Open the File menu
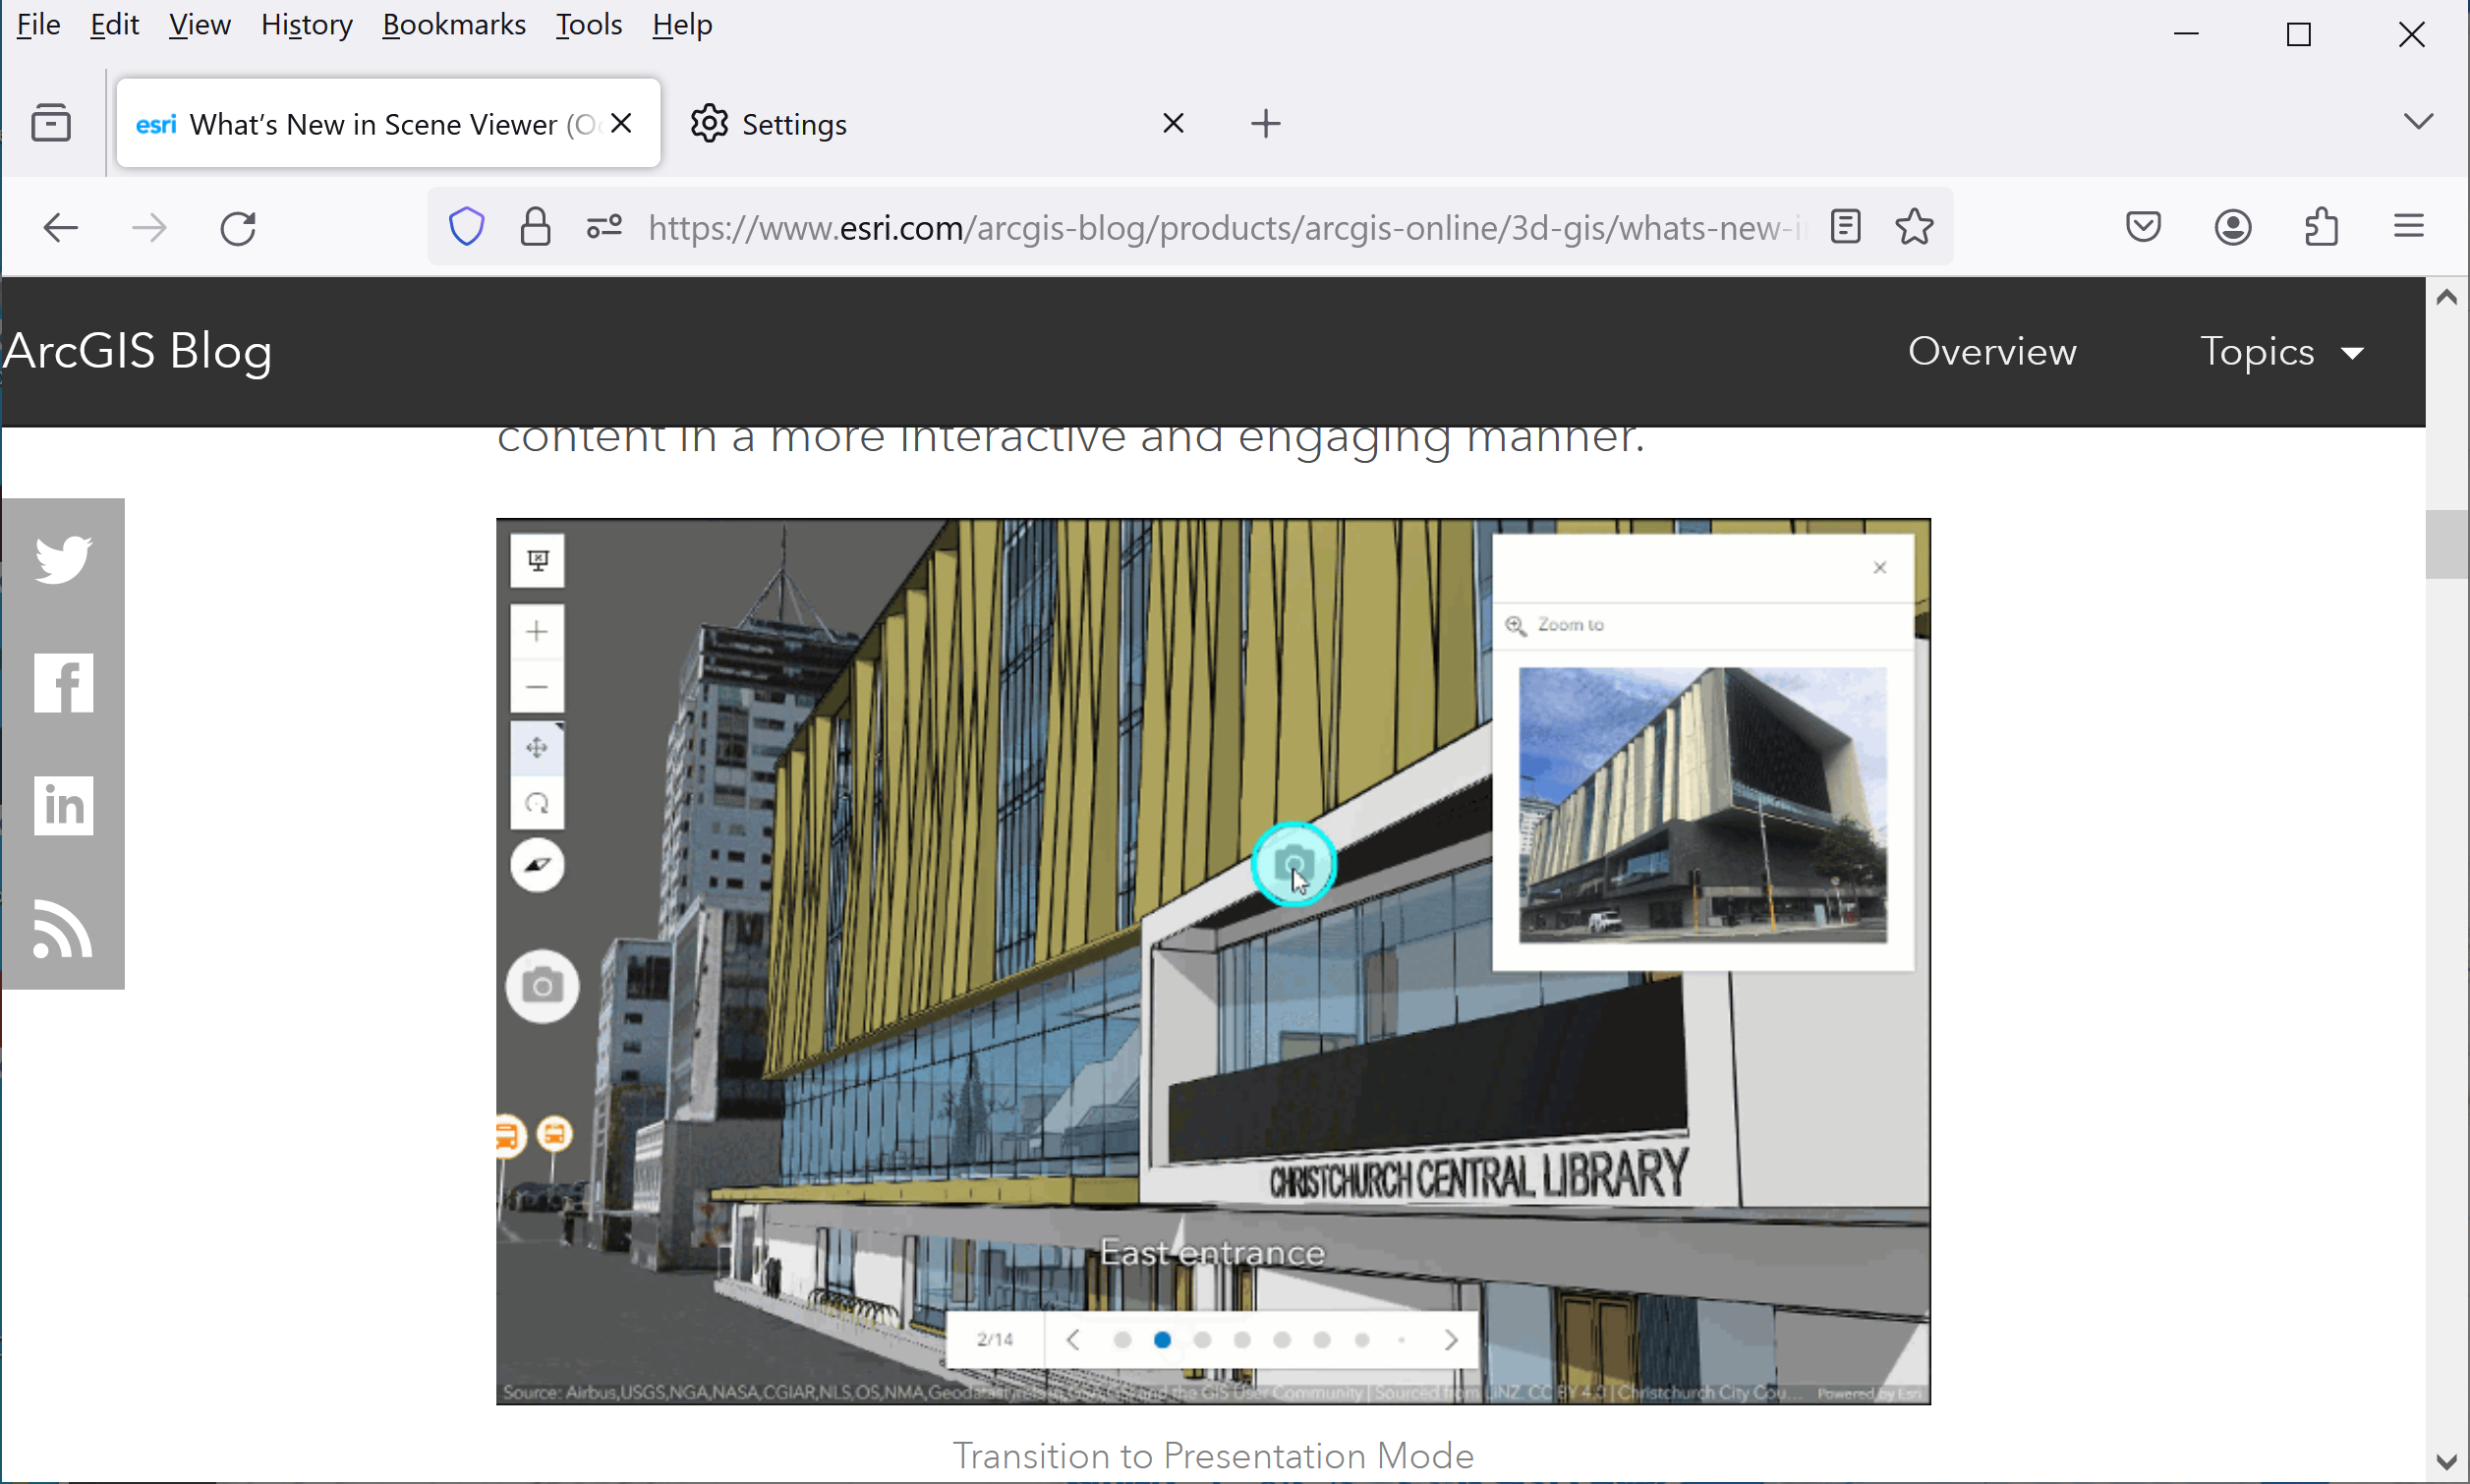 (x=39, y=24)
